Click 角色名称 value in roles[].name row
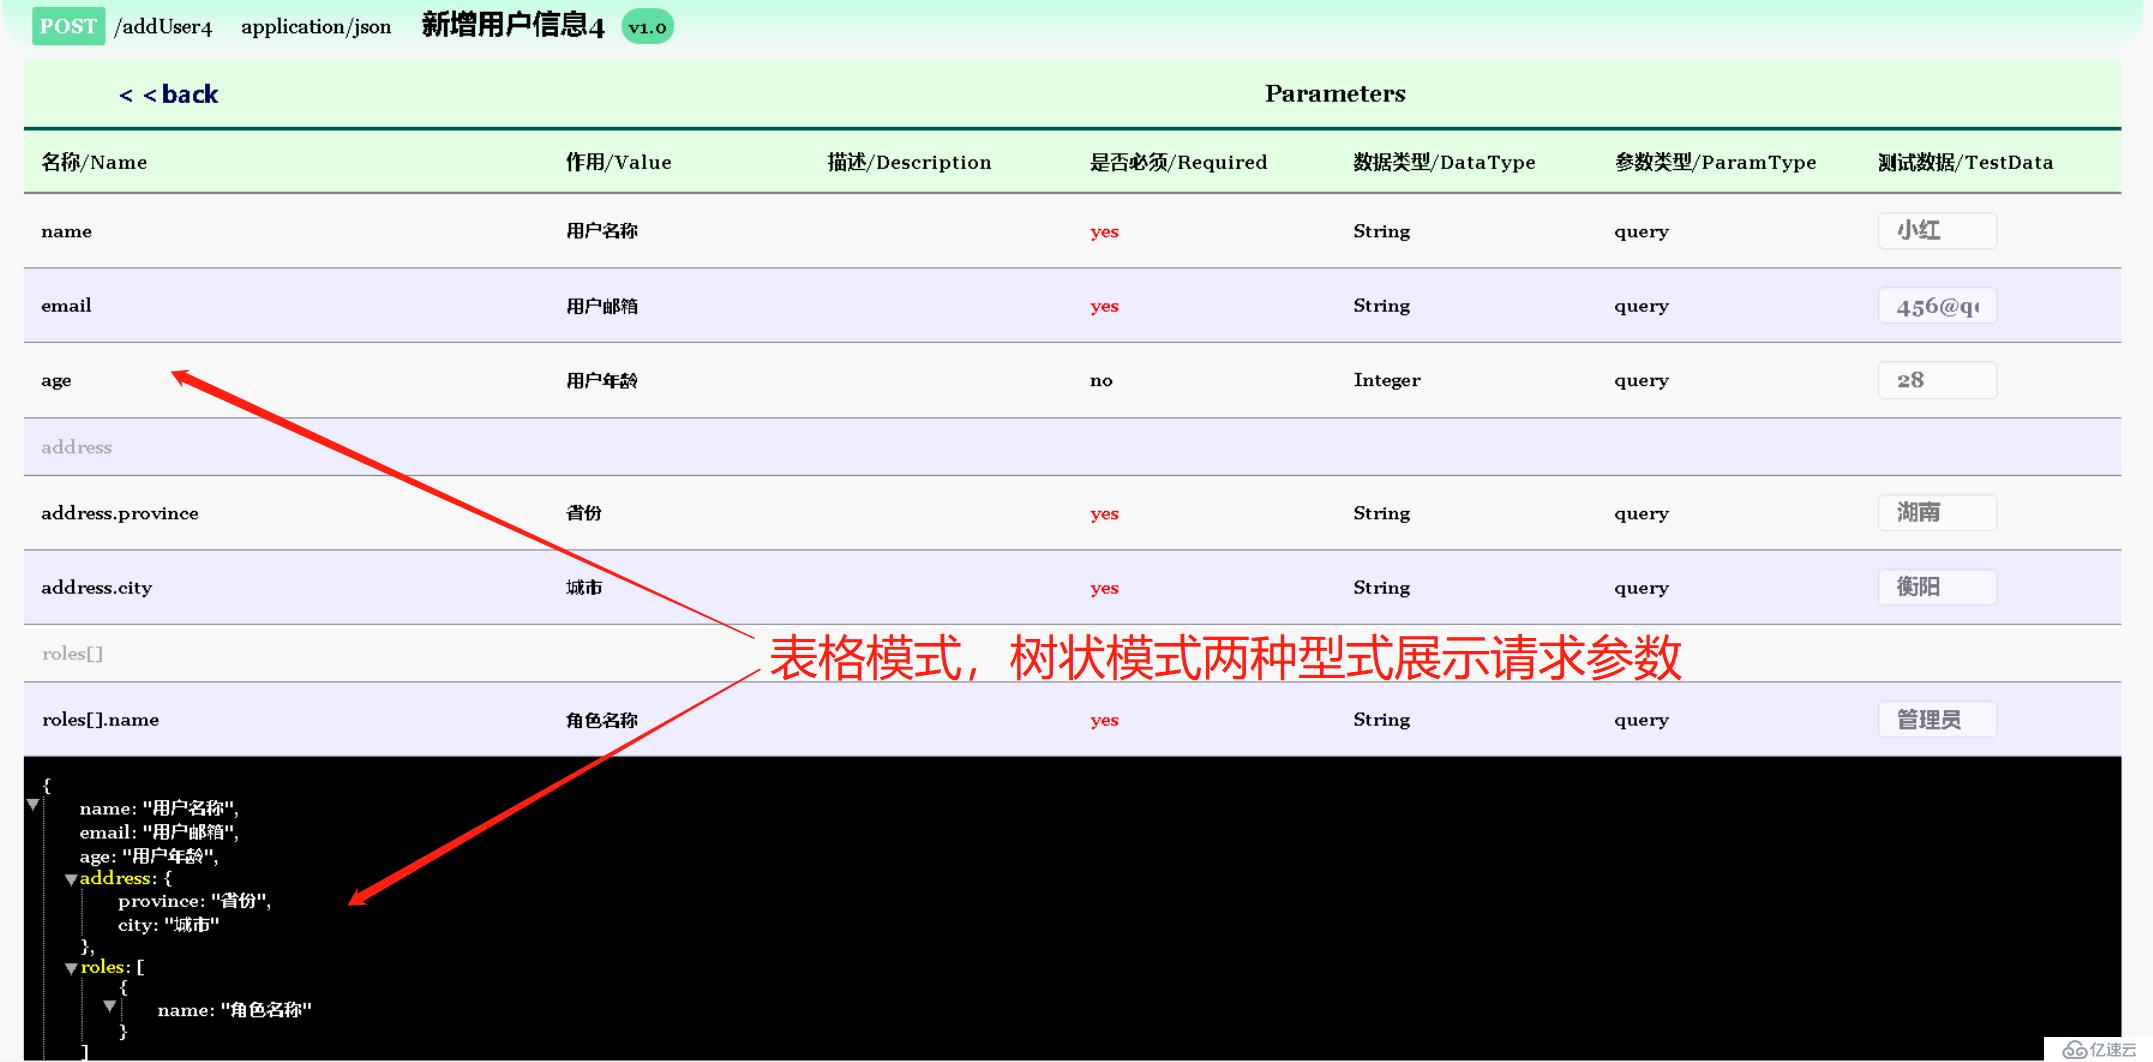The width and height of the screenshot is (2153, 1062). pyautogui.click(x=602, y=720)
